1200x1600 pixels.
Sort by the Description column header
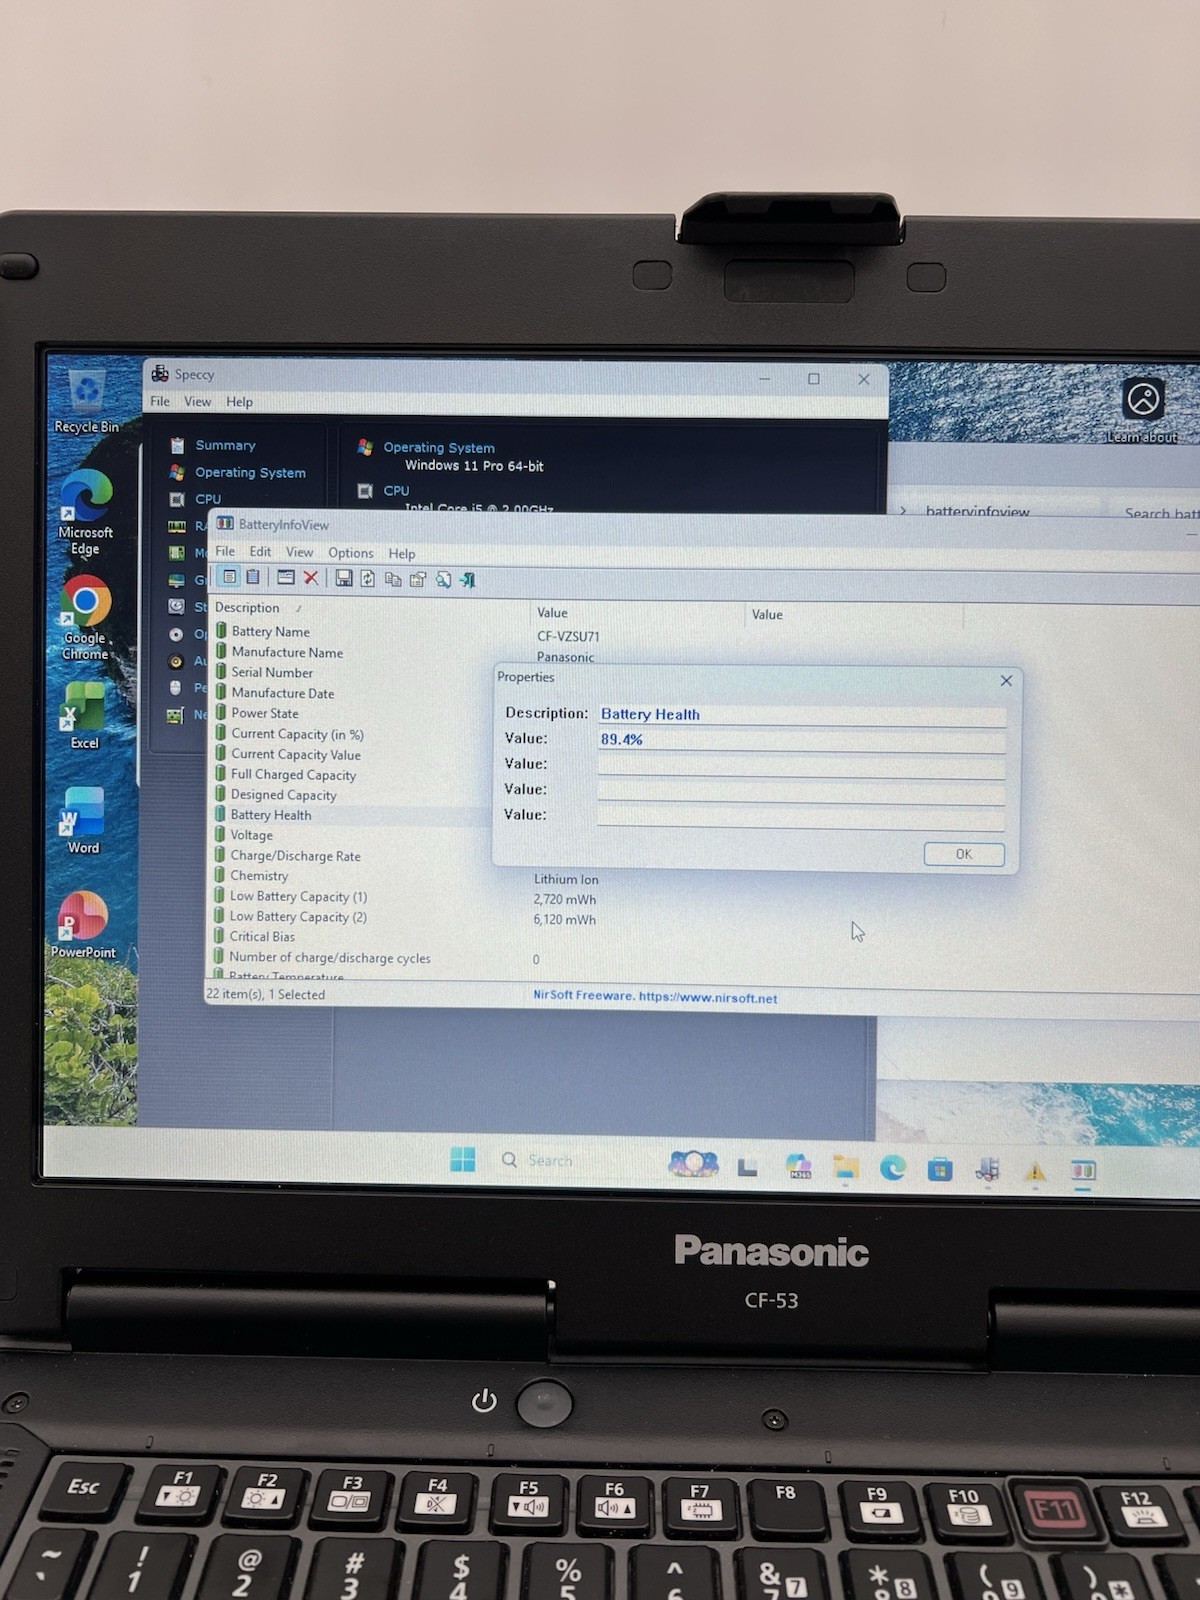click(x=370, y=608)
